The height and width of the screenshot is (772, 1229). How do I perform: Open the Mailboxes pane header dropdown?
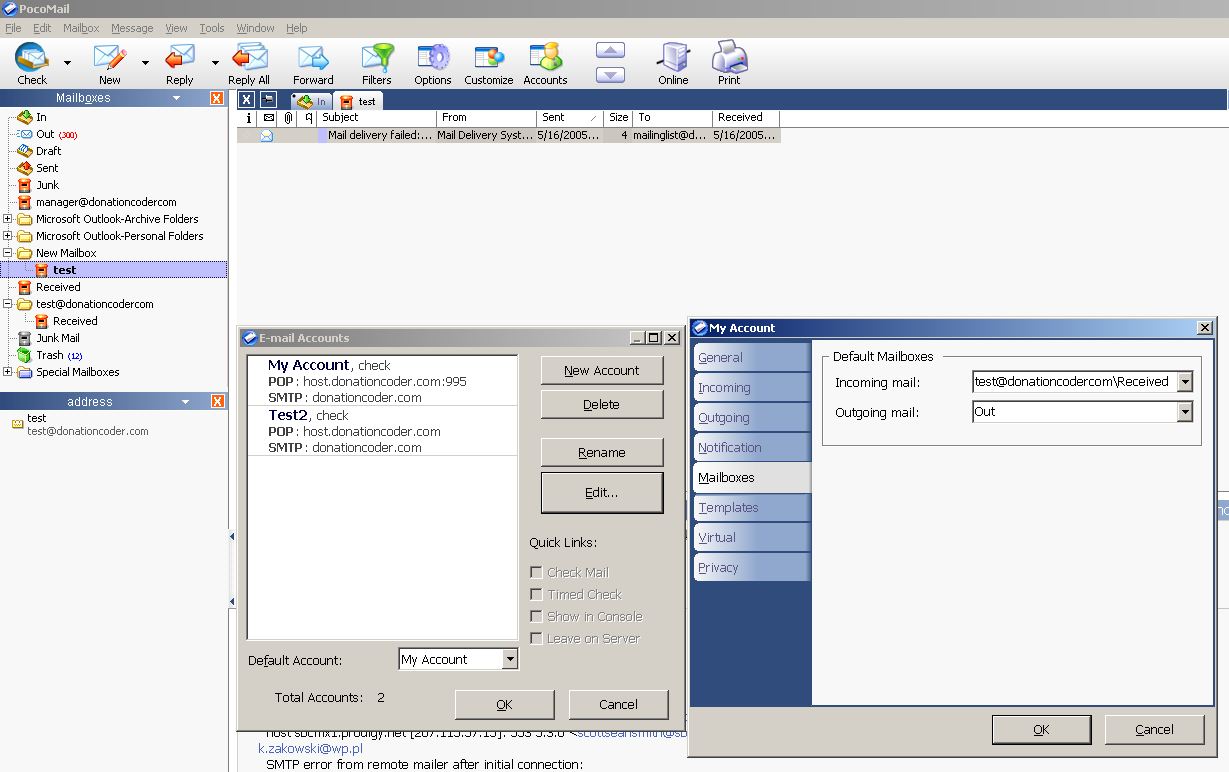tap(177, 98)
